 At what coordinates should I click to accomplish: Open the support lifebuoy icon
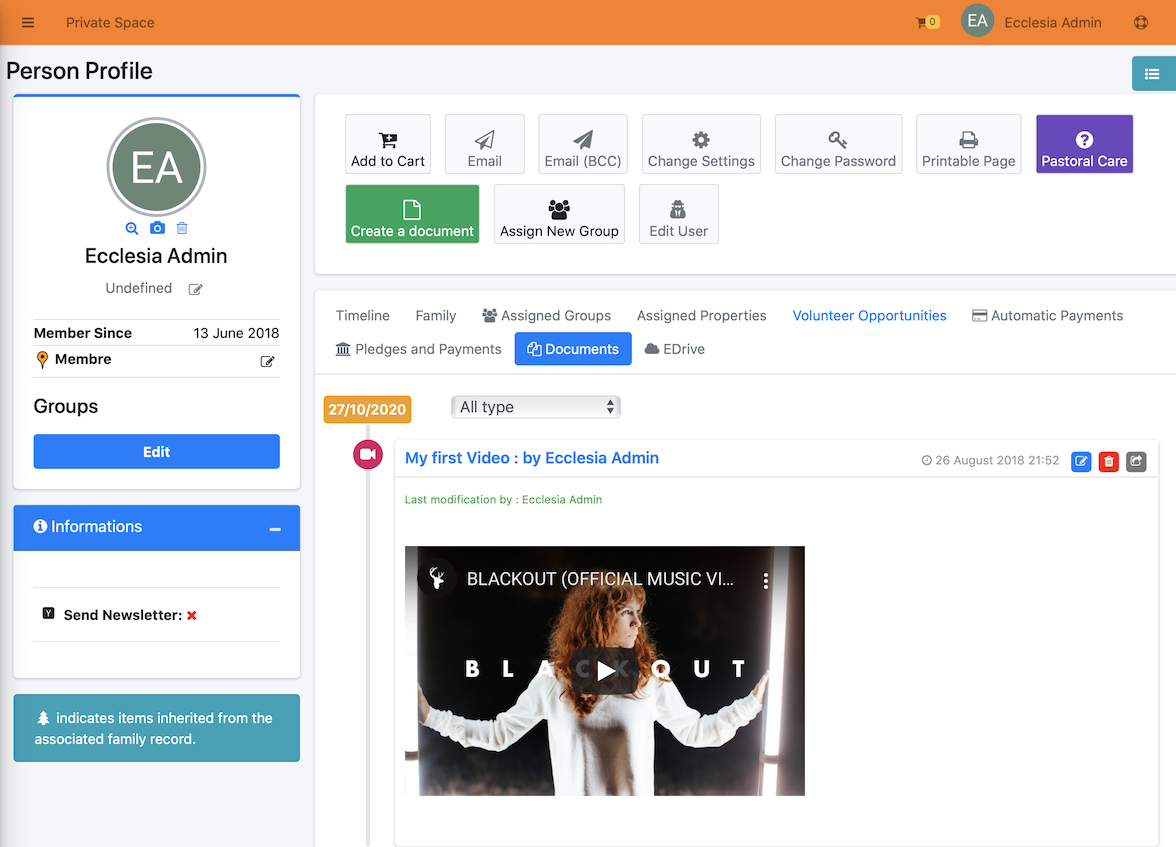[1140, 23]
